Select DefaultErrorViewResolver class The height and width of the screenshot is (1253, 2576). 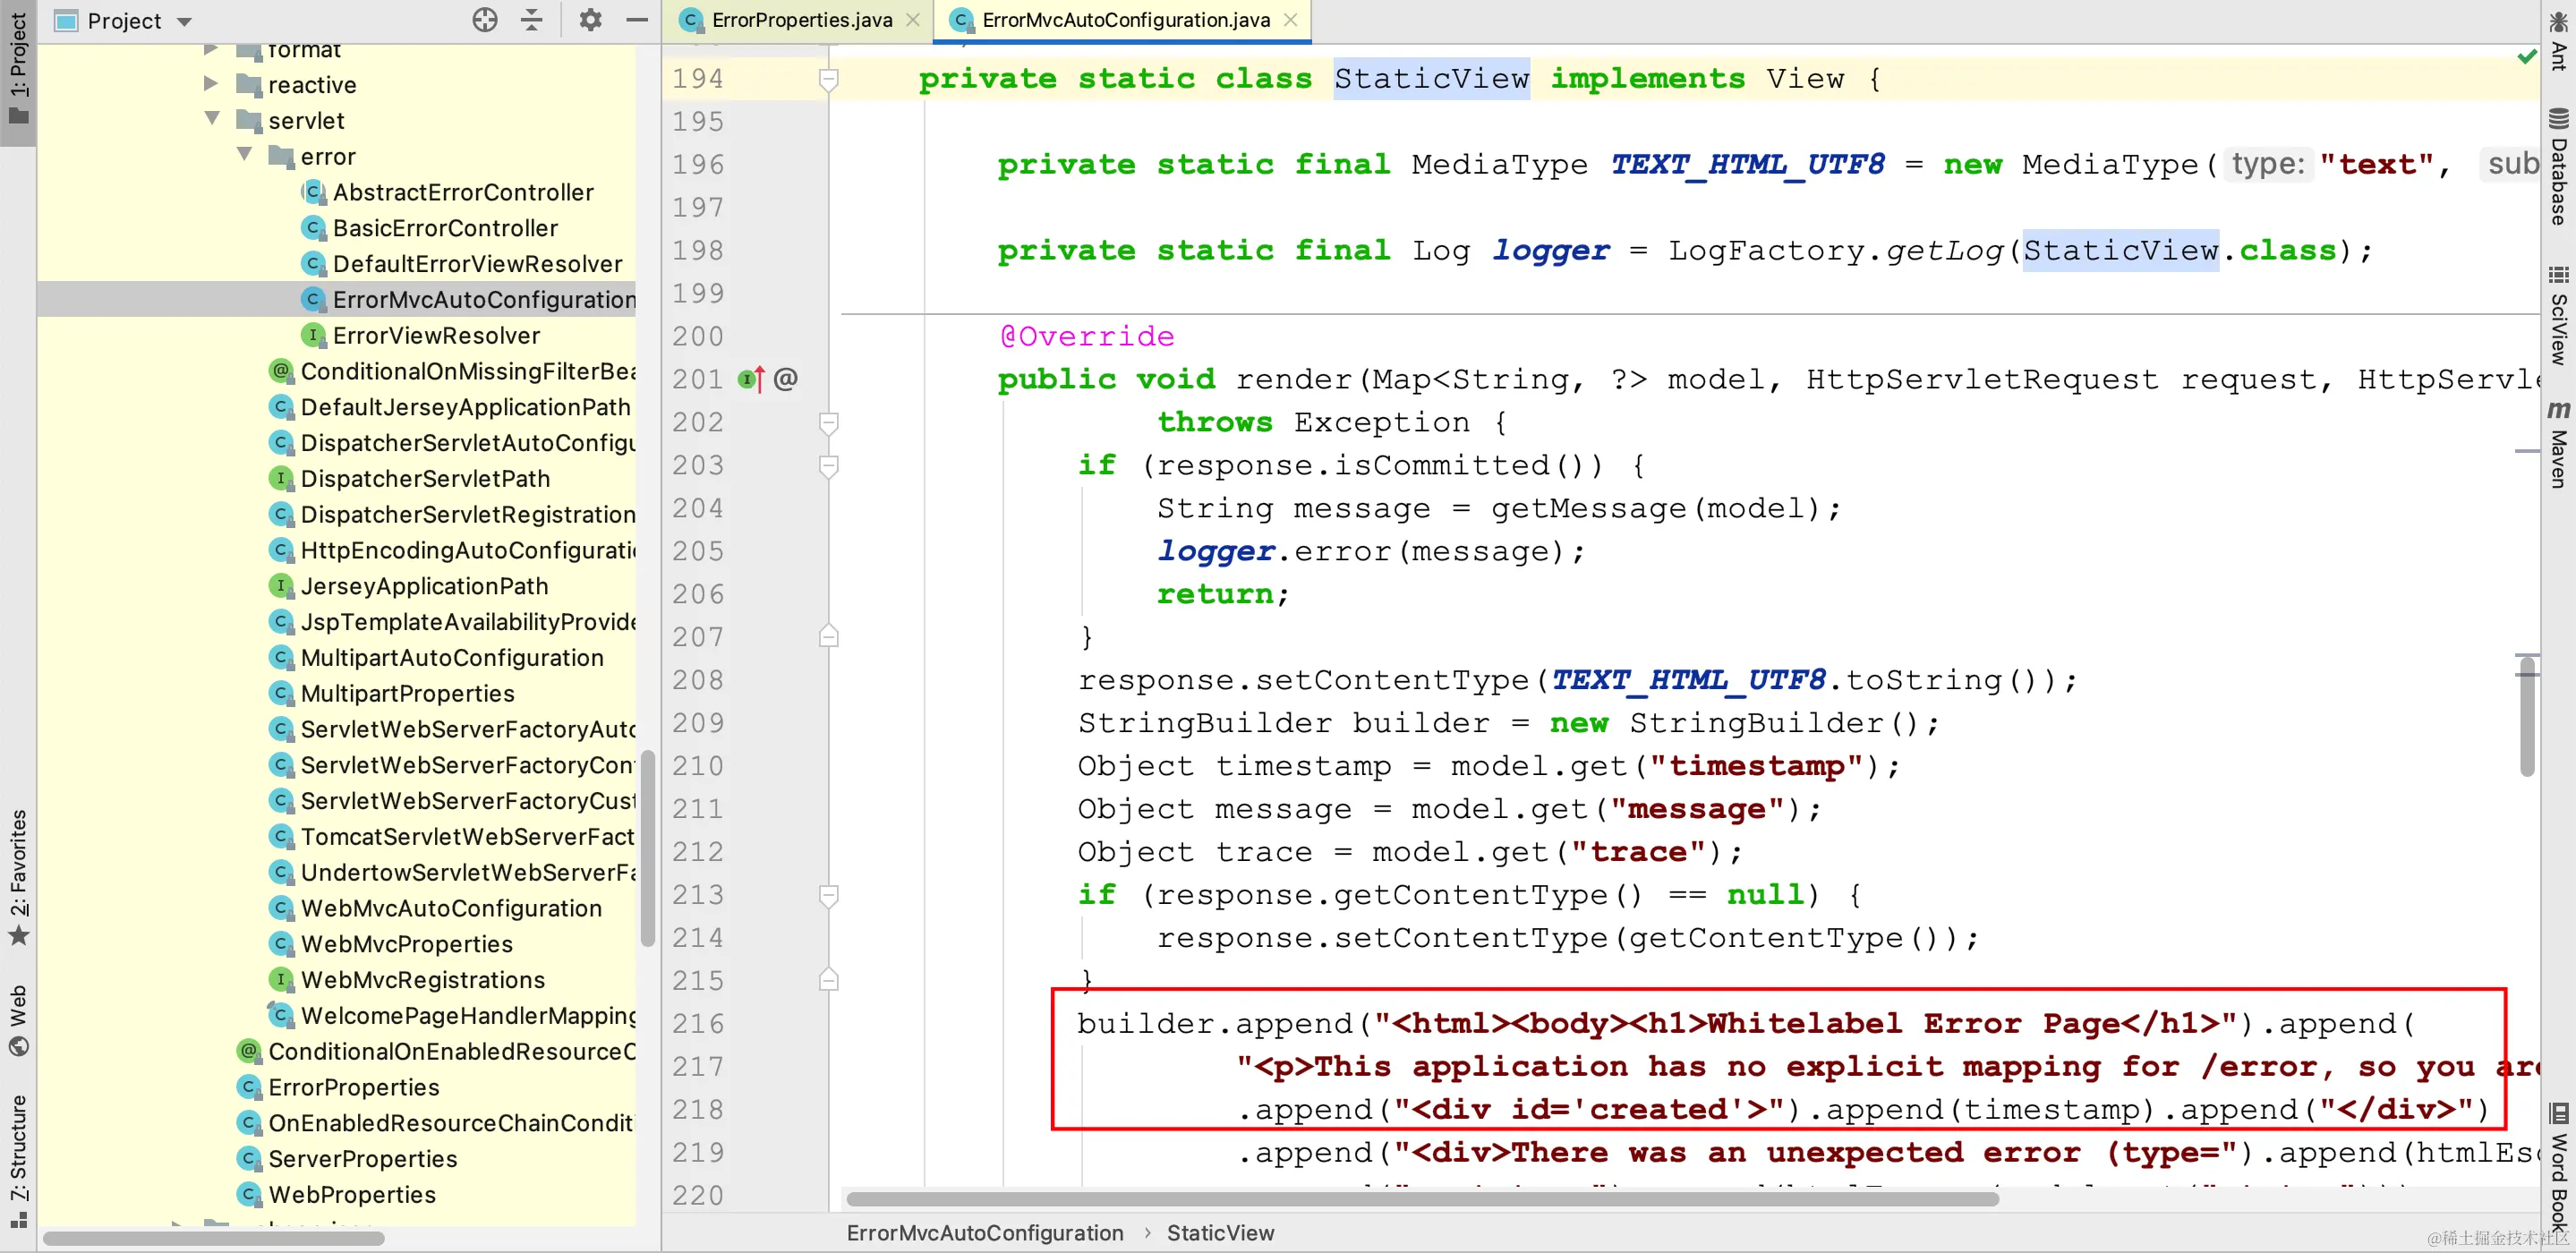coord(477,264)
